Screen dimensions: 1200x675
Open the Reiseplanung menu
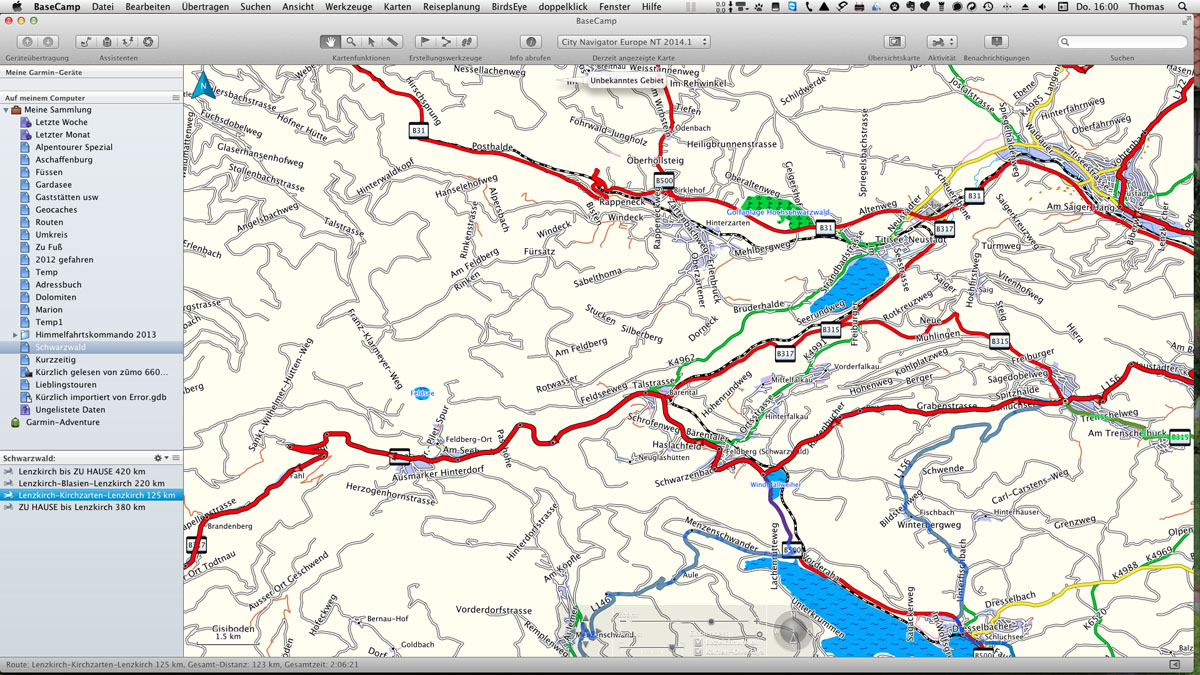pyautogui.click(x=451, y=7)
